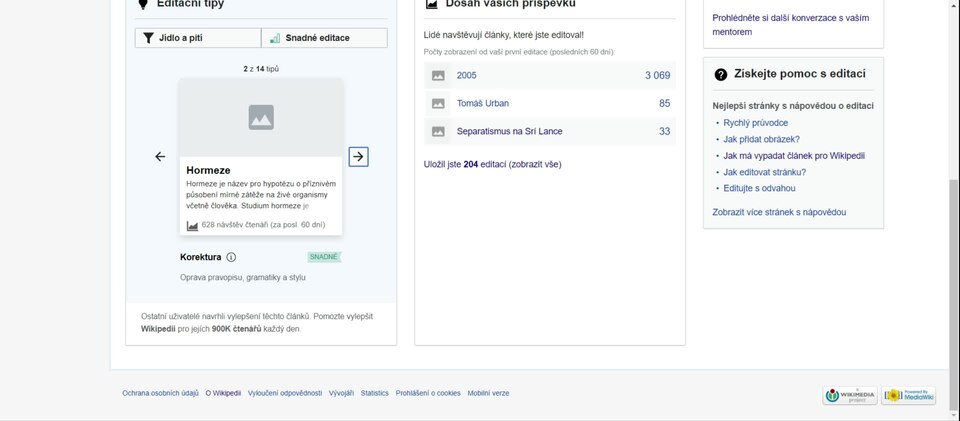Open Separatismus na Srí Lance article
Image resolution: width=960 pixels, height=421 pixels.
(x=509, y=132)
